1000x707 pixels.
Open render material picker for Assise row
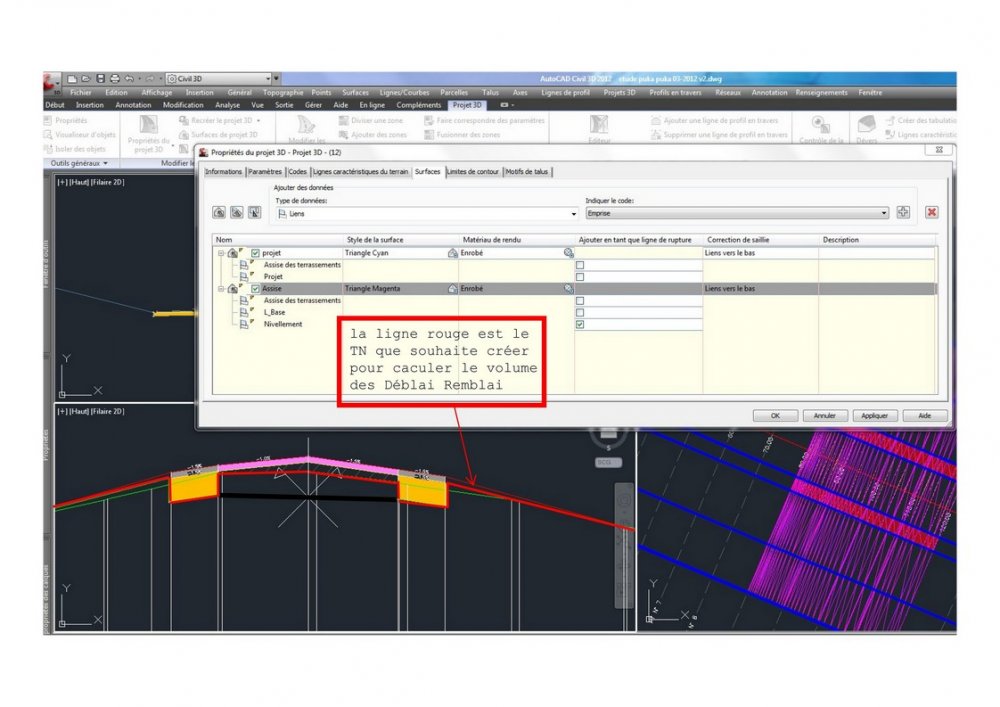coord(568,289)
